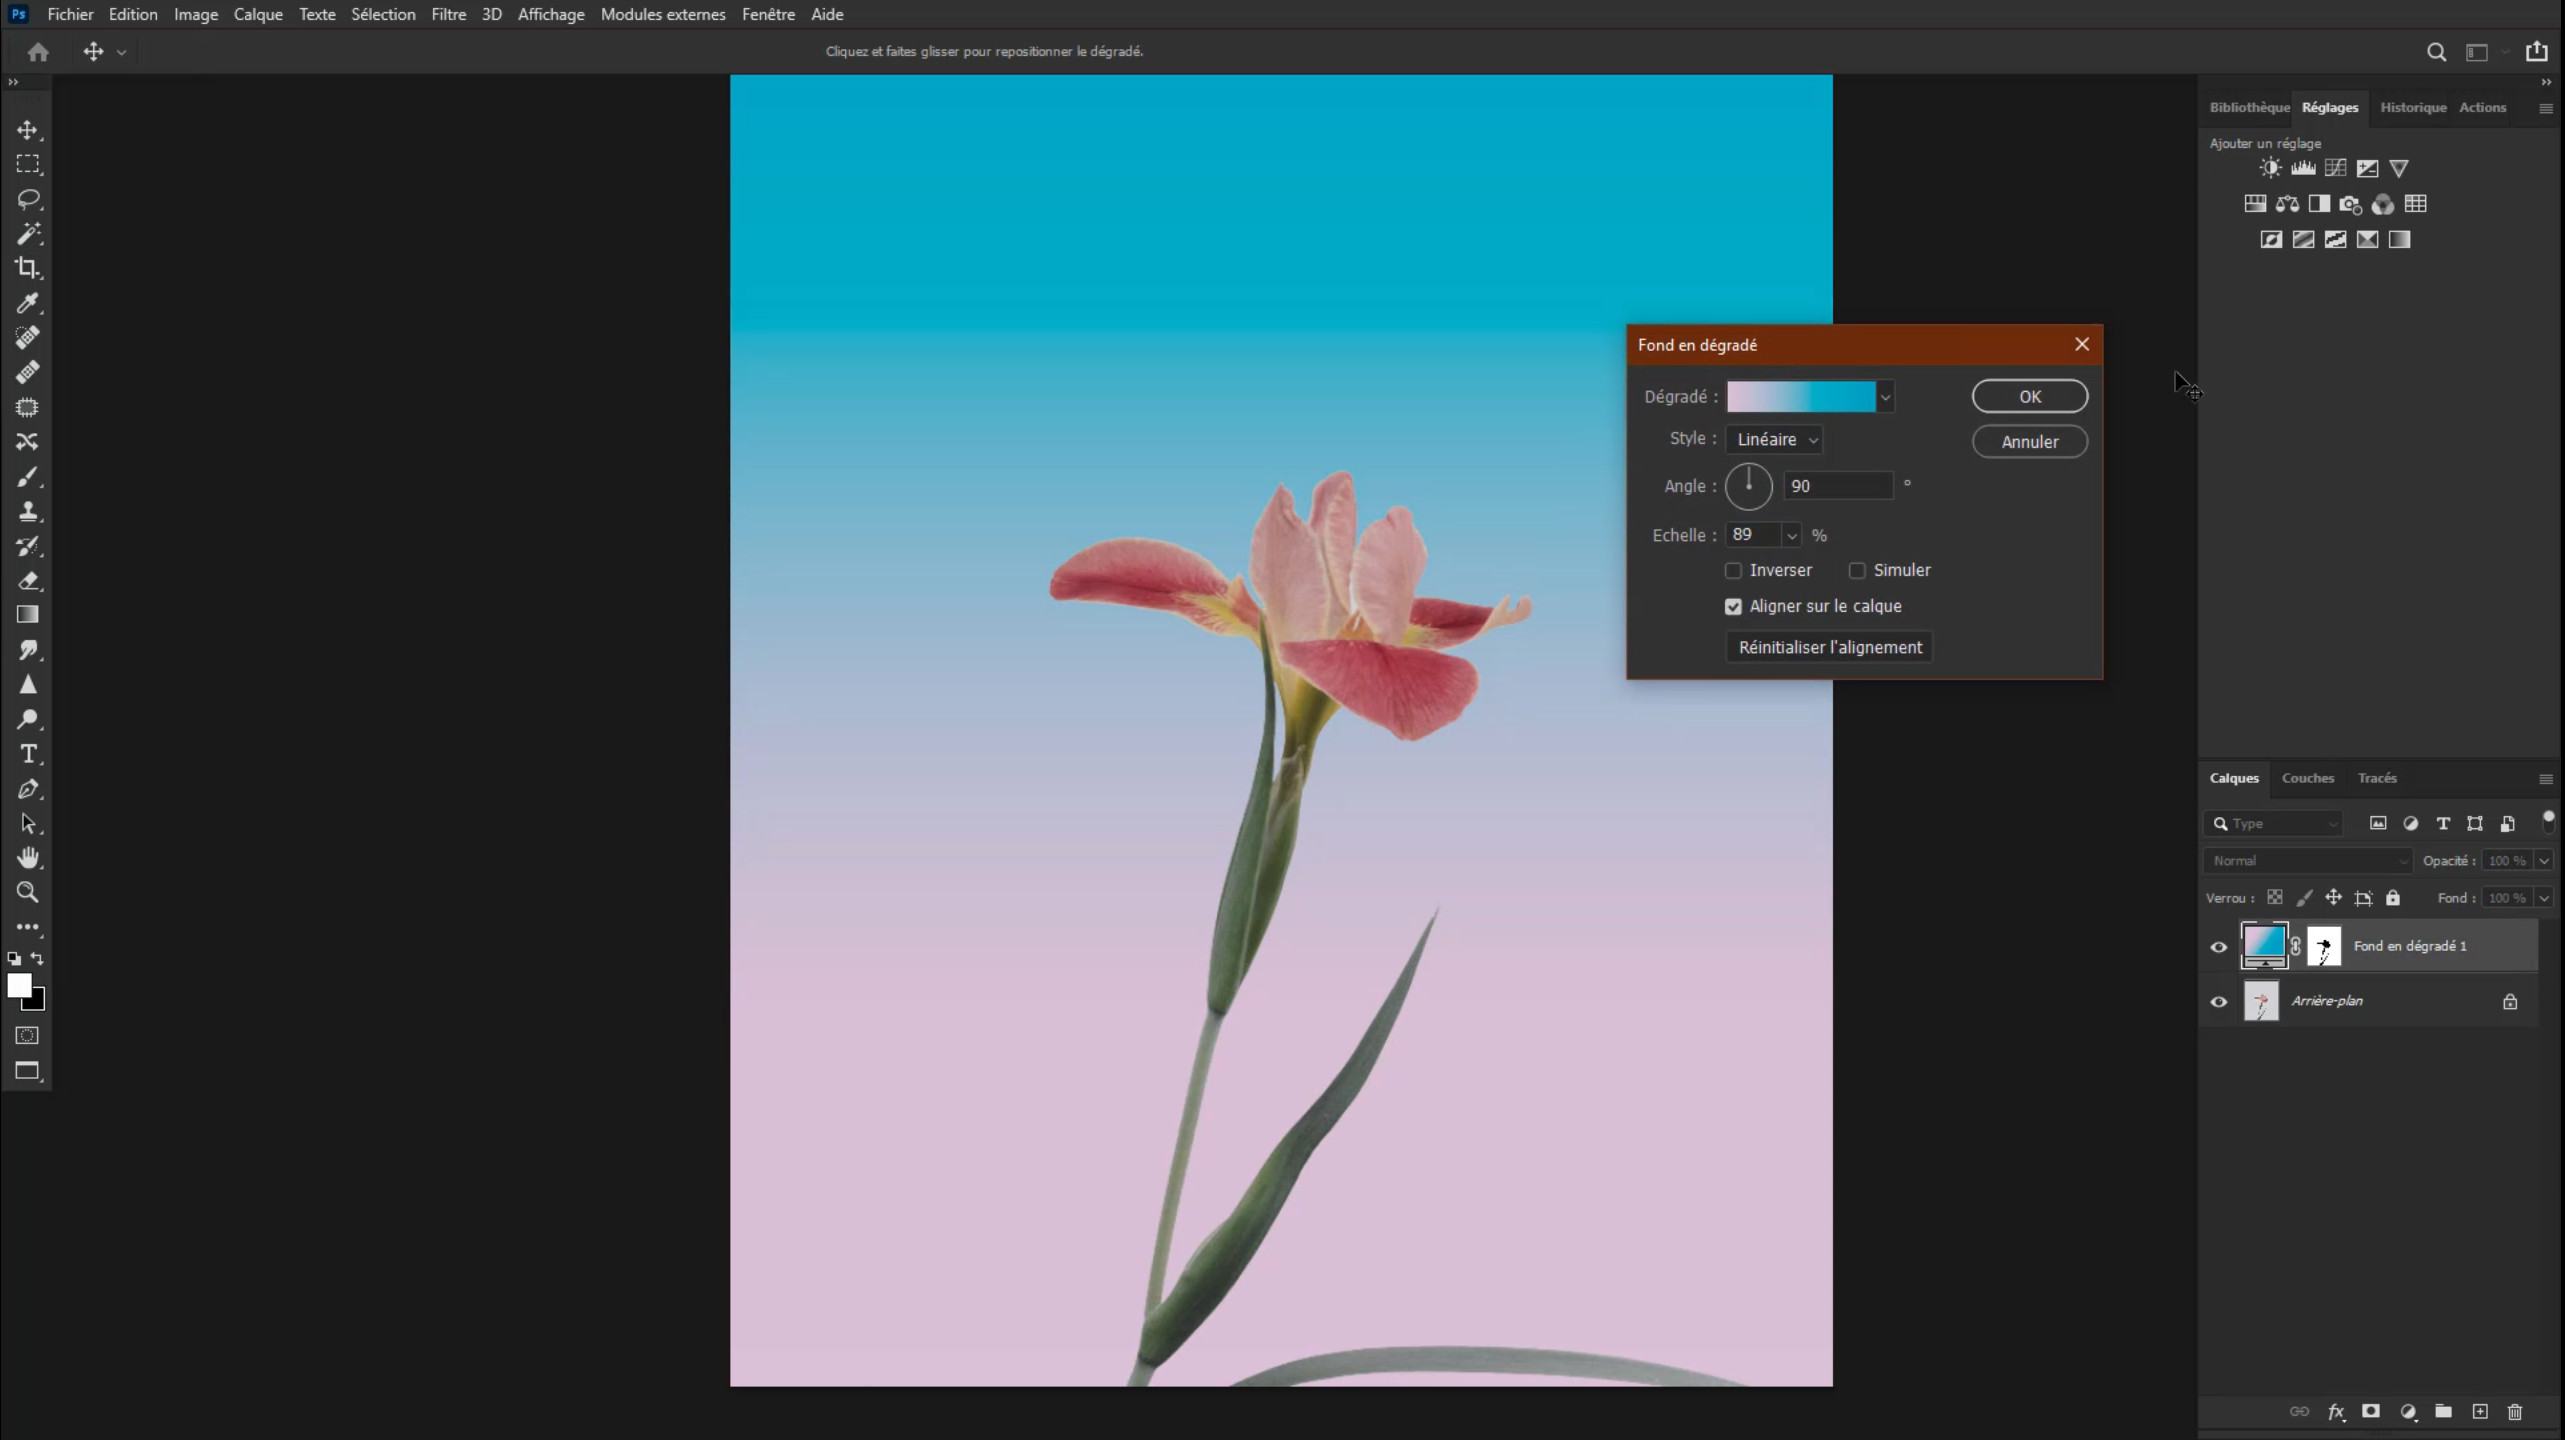The height and width of the screenshot is (1440, 2565).
Task: Click Réinitialiser l'alignement button
Action: click(x=1830, y=647)
